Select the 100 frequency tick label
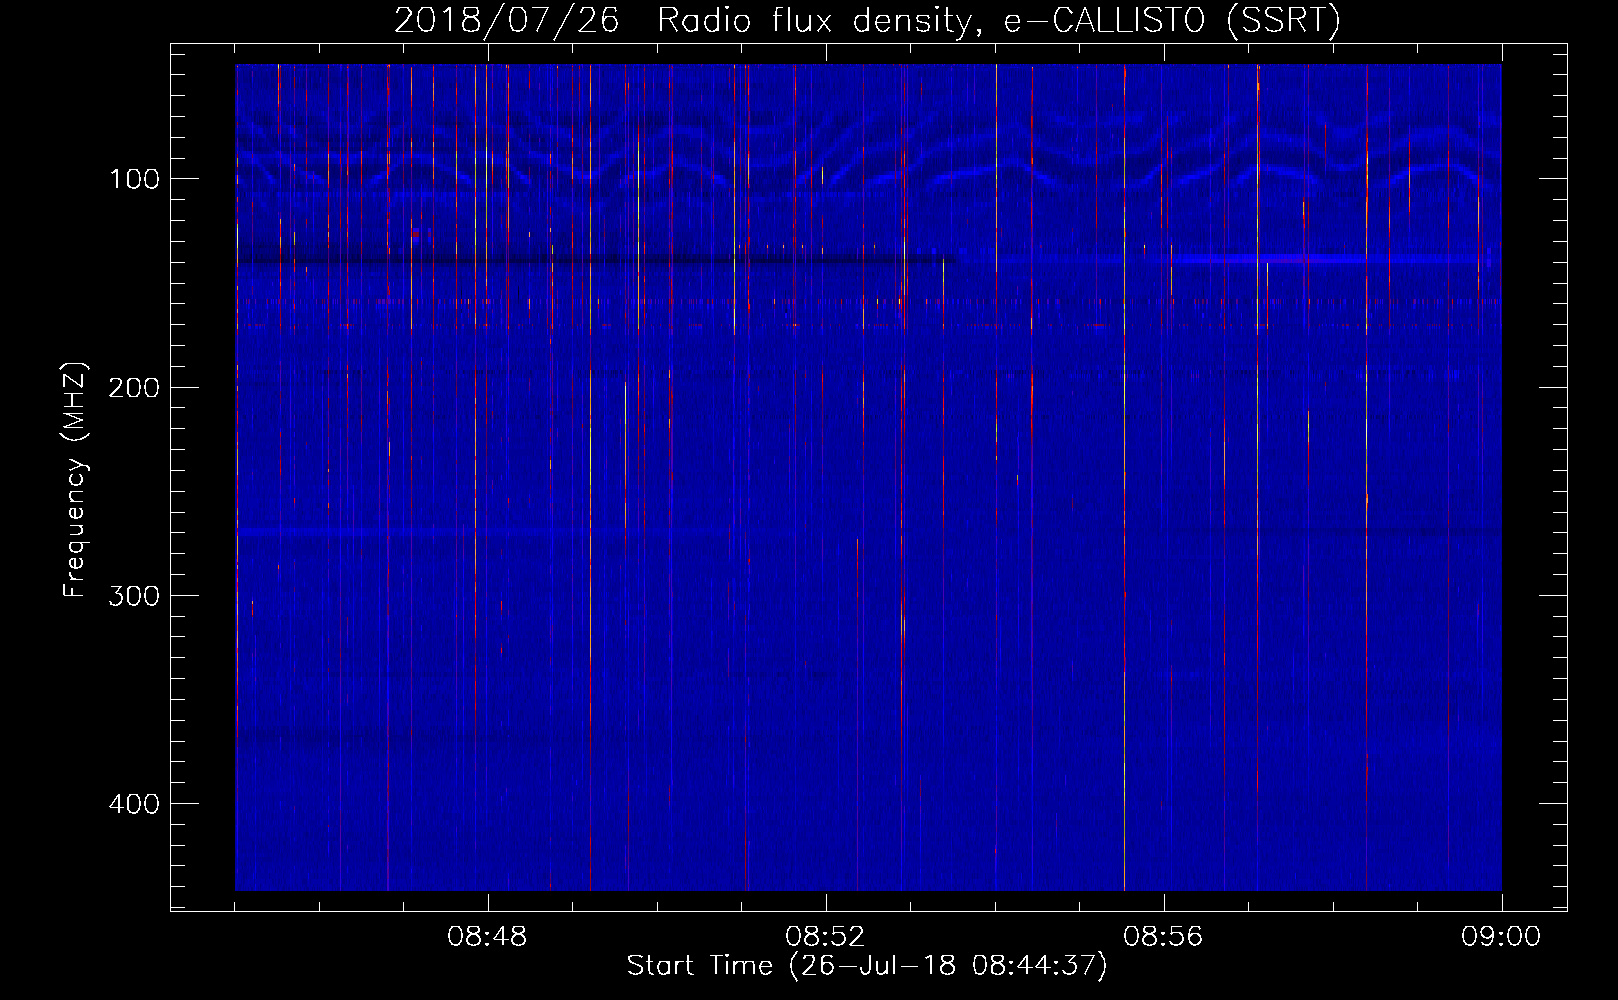The height and width of the screenshot is (1000, 1618). [134, 179]
